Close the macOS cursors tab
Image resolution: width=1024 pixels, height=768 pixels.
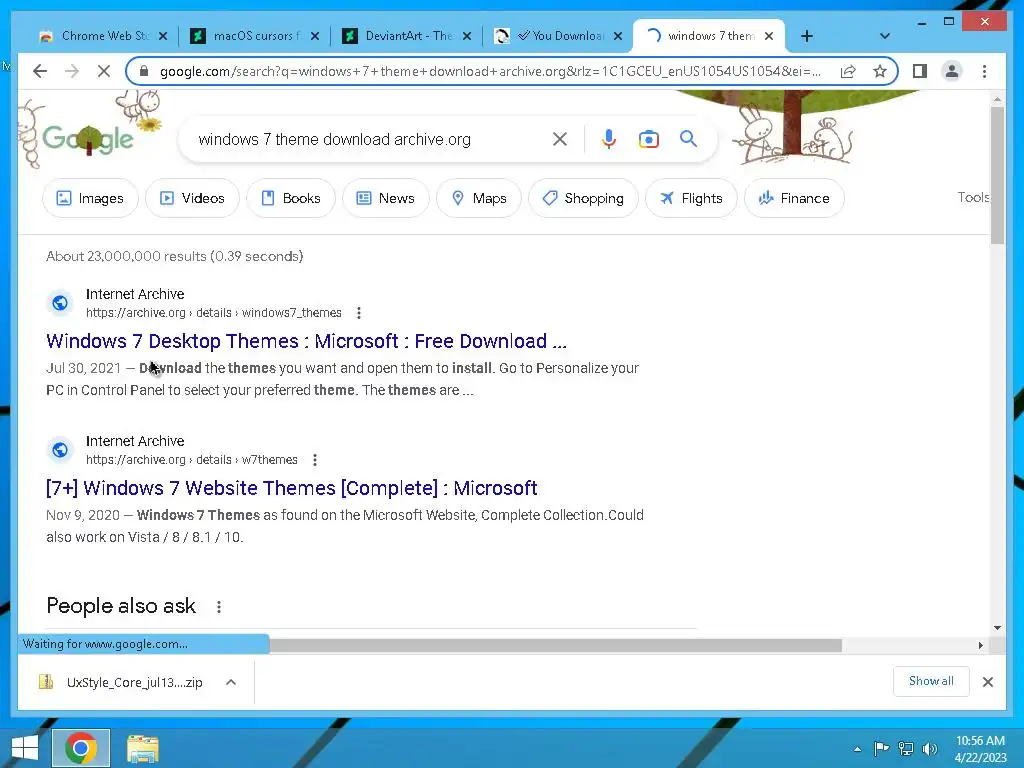pos(315,36)
